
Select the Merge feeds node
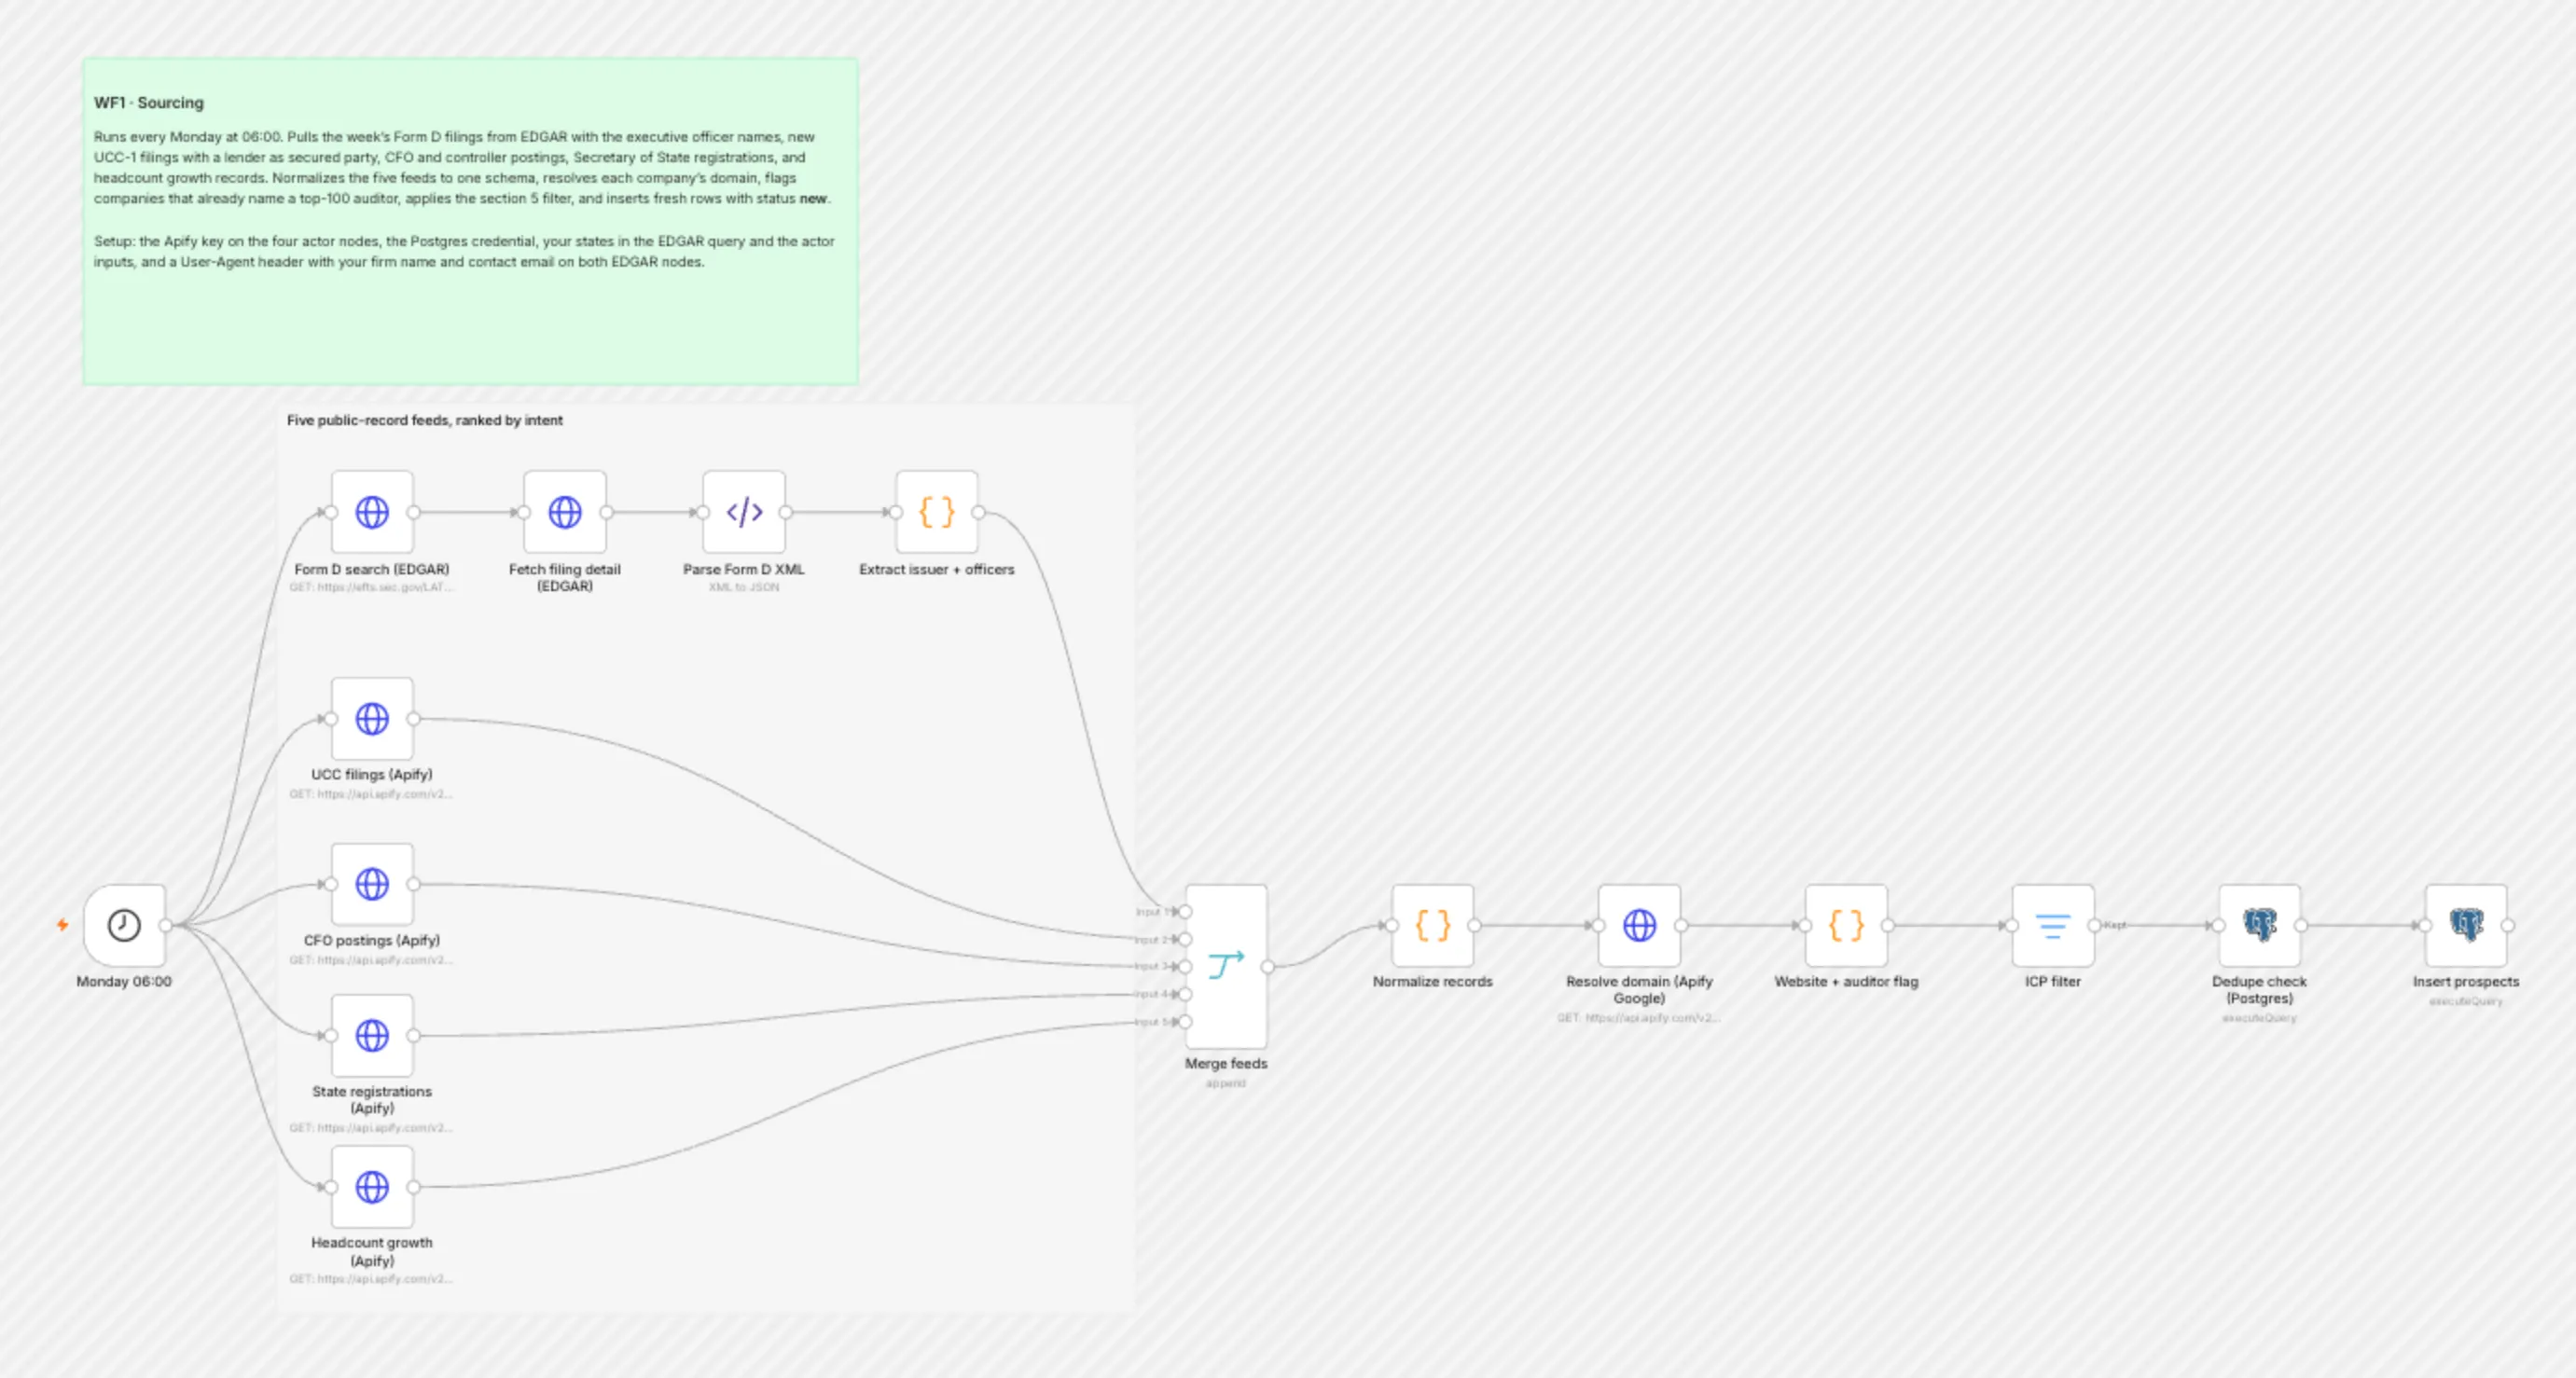[1226, 966]
